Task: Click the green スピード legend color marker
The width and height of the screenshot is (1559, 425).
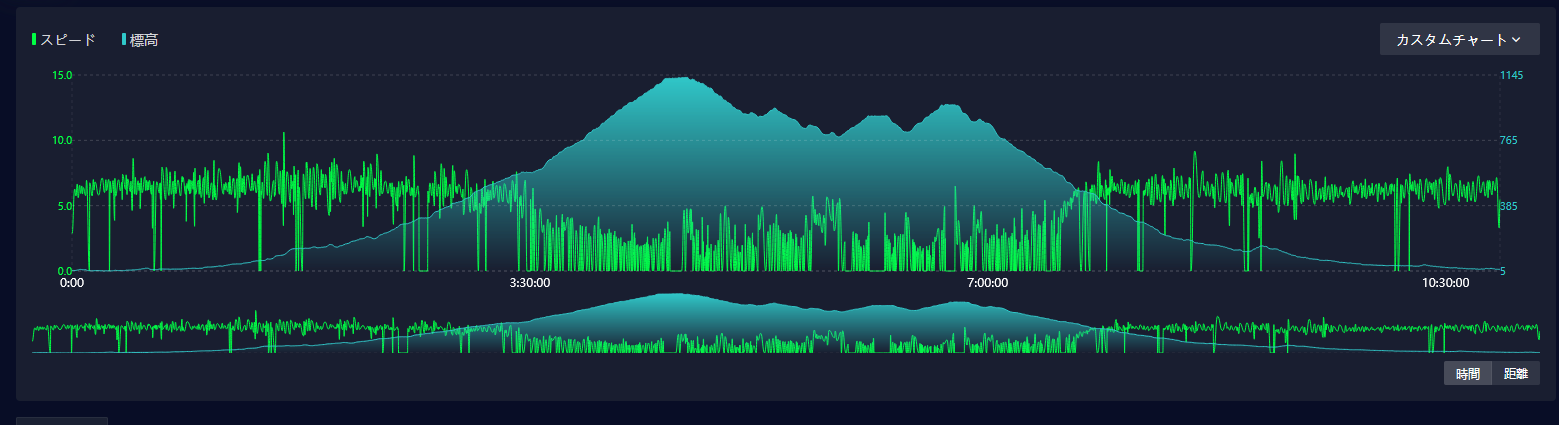Action: coord(34,40)
